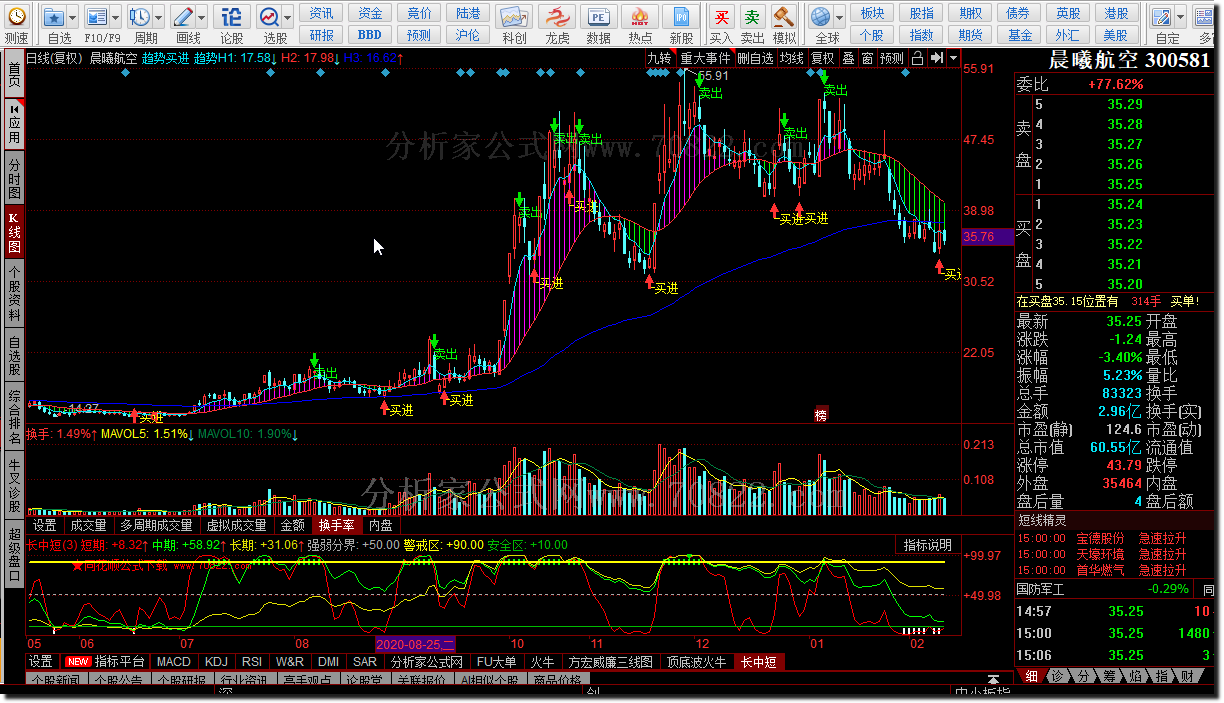
Task: Click the red 买入 buy icon
Action: click(721, 18)
